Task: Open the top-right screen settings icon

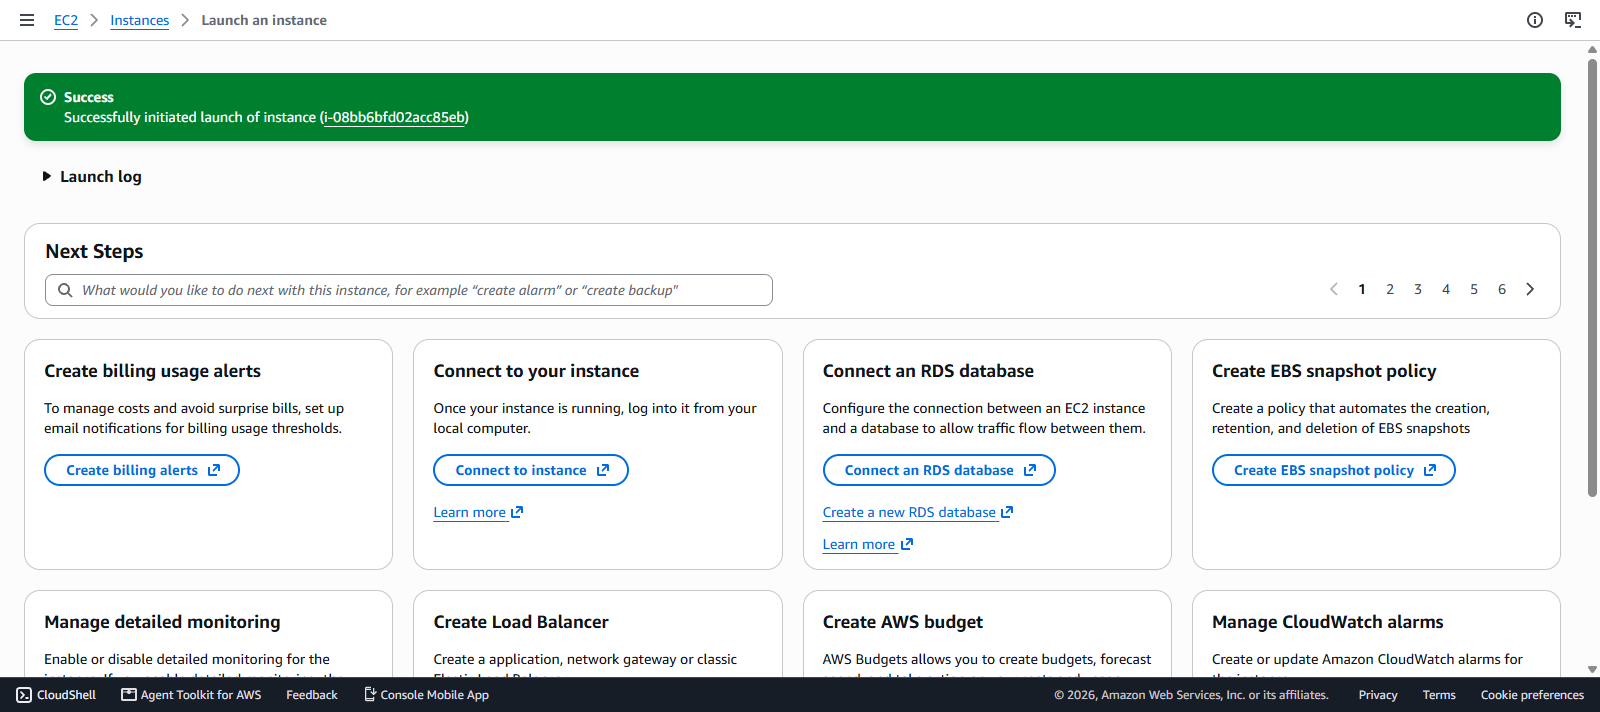Action: 1573,20
